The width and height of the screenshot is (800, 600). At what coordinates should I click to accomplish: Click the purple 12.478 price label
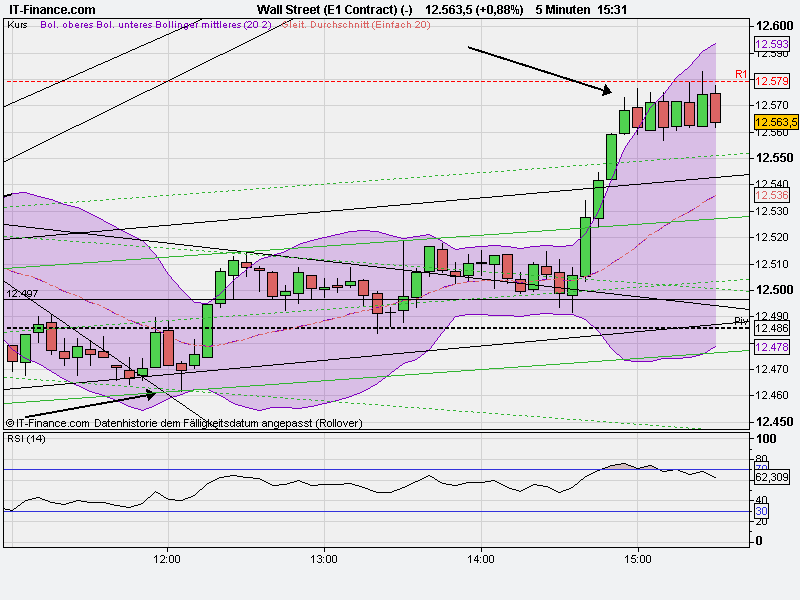click(770, 346)
